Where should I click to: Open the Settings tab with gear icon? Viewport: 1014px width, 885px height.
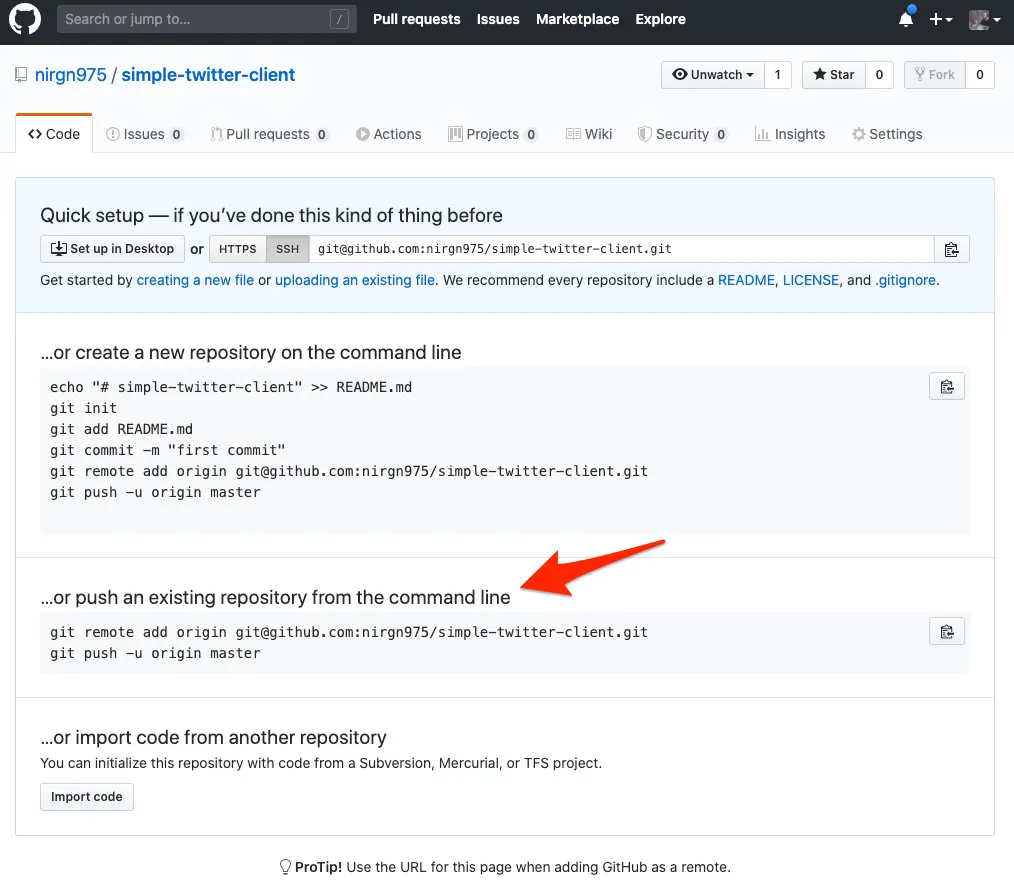point(886,134)
